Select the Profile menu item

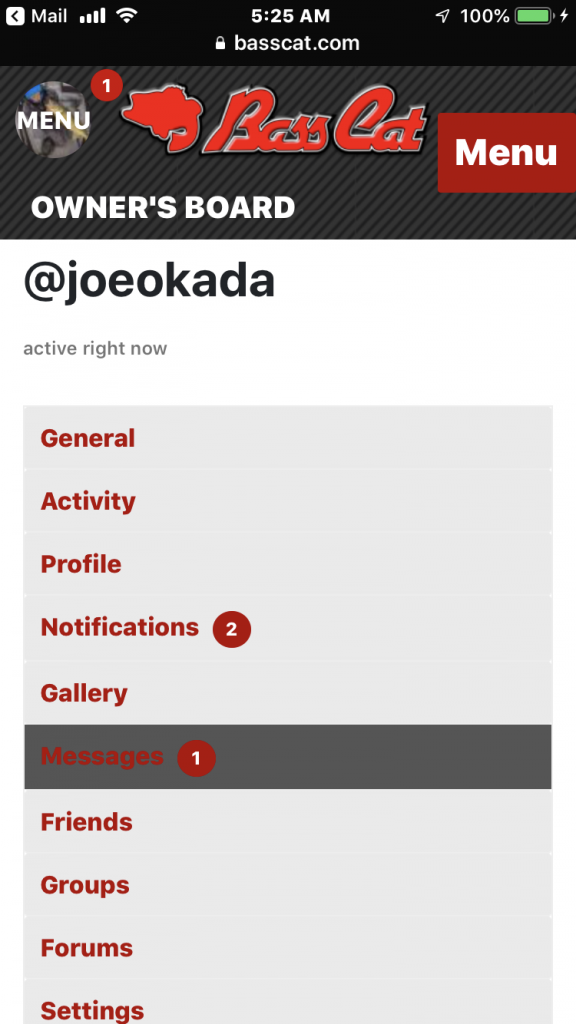pos(288,564)
